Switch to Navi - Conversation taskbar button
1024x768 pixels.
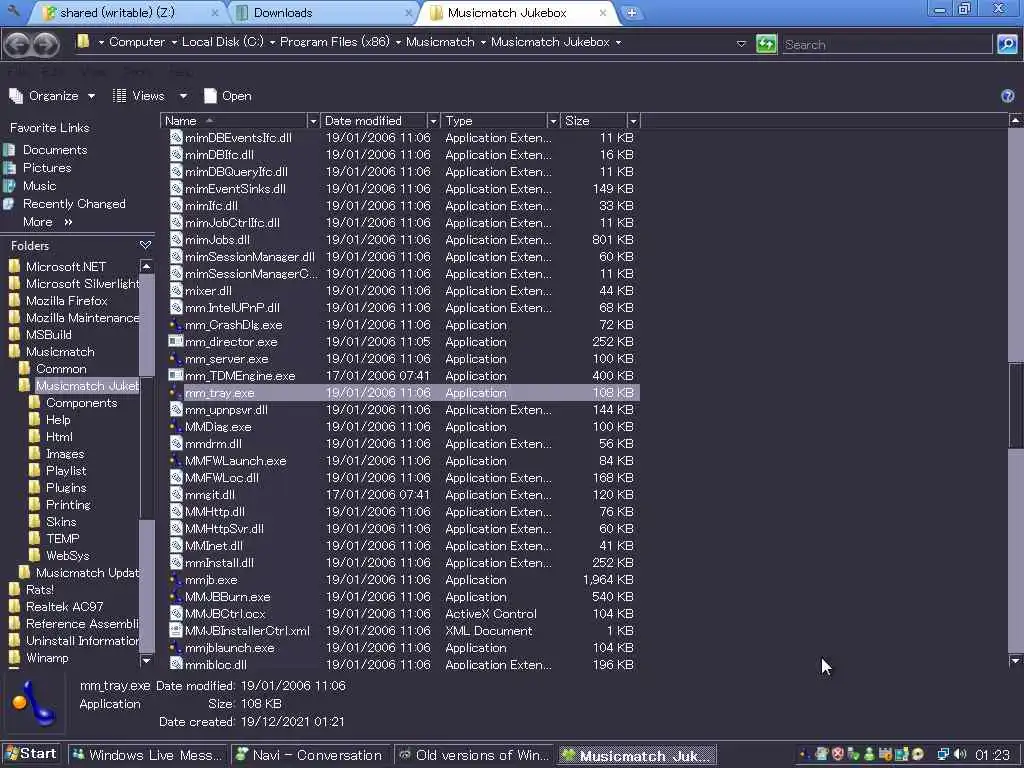point(310,755)
